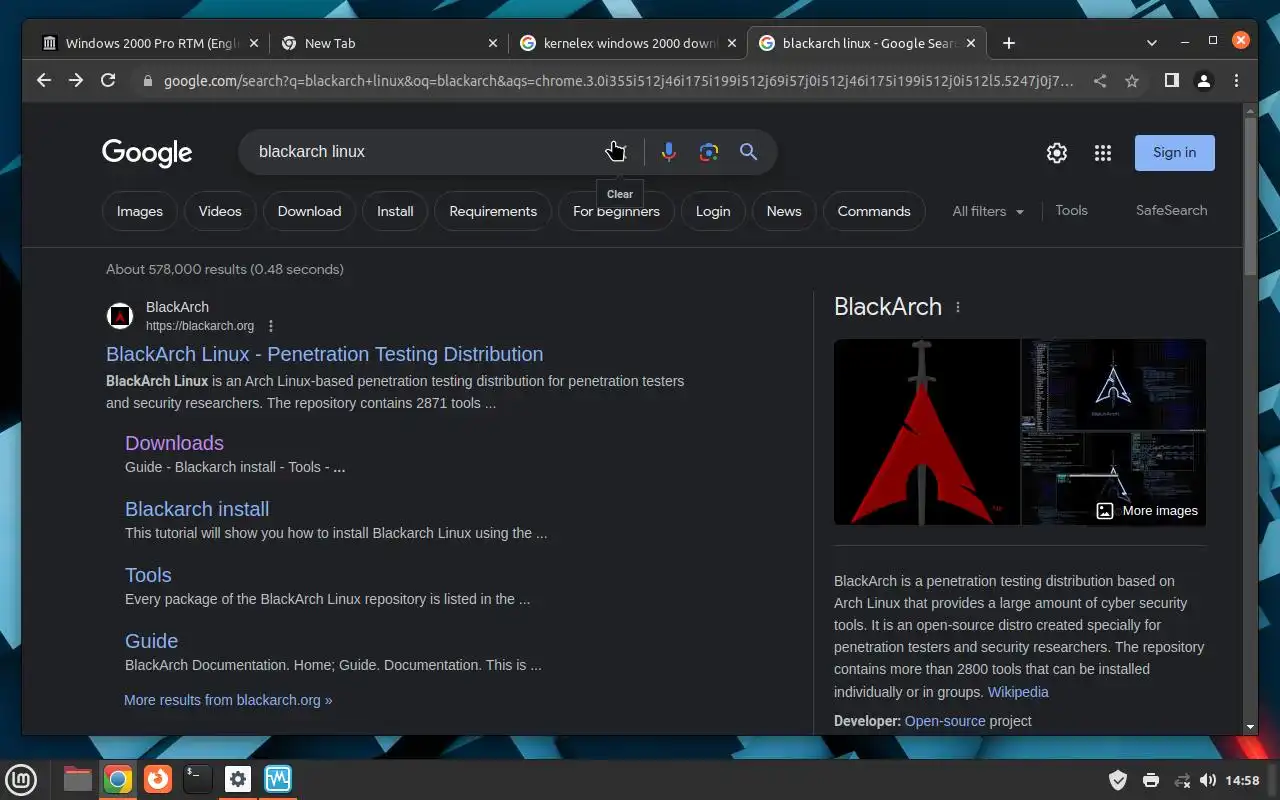The height and width of the screenshot is (800, 1280).
Task: Bookmark this page with the star icon
Action: coord(1132,81)
